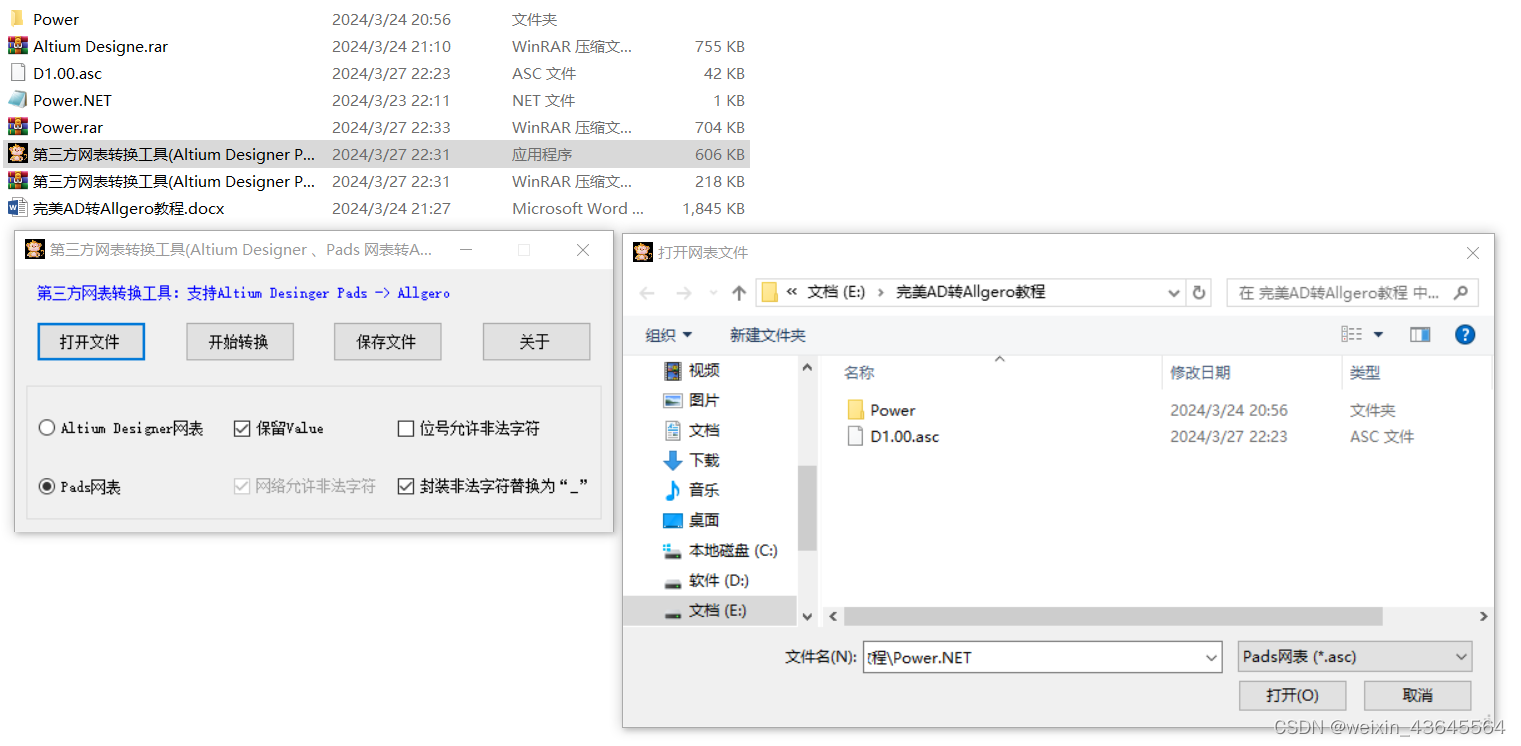Screen dimensions: 1521x746
Task: Enable the 位号允许非法字符 checkbox
Action: pyautogui.click(x=407, y=428)
